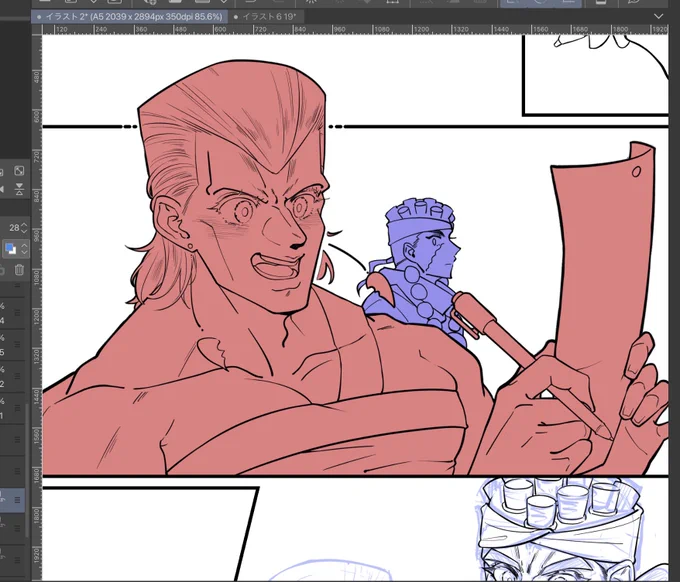Switch to the イラスト 6 19* canvas tab

pos(265,17)
